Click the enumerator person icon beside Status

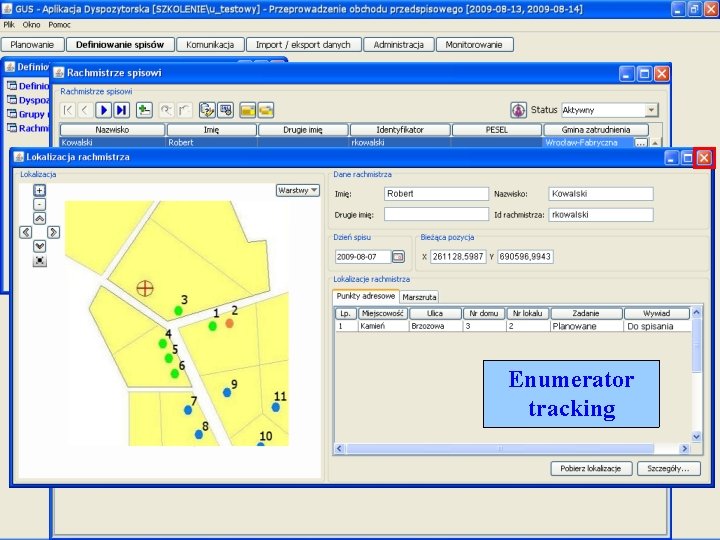coord(518,110)
